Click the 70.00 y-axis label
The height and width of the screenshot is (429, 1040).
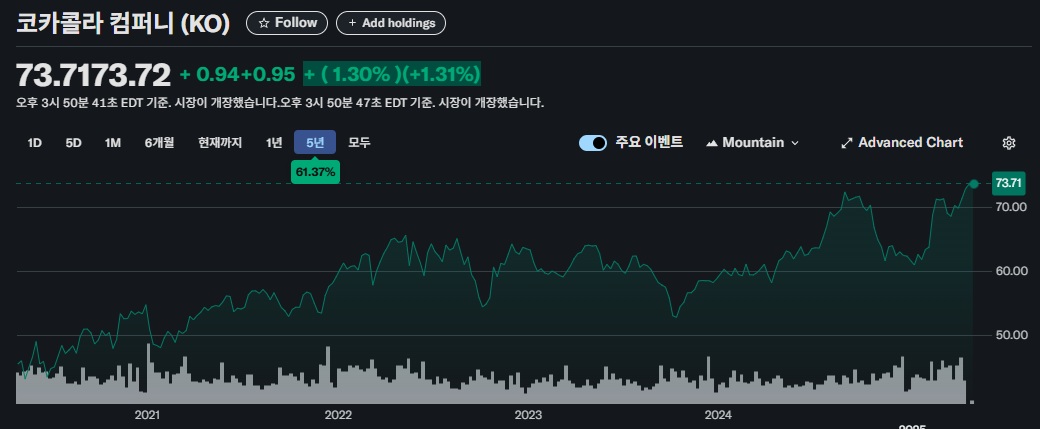tap(1011, 207)
